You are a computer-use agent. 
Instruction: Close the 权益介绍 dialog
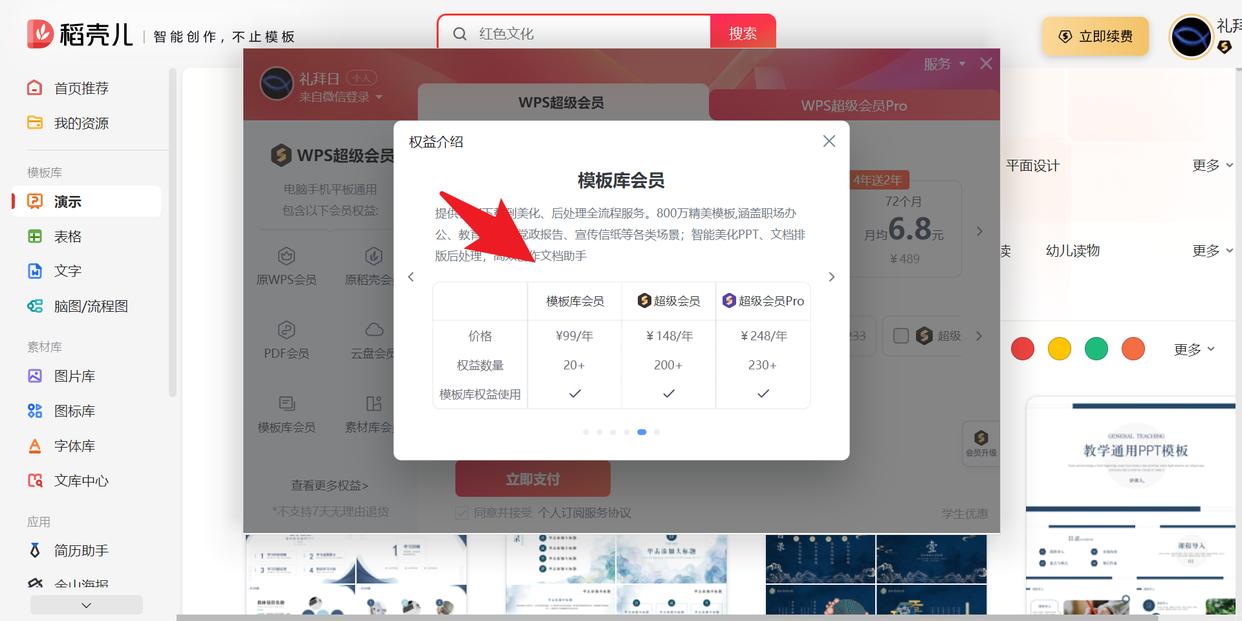829,141
